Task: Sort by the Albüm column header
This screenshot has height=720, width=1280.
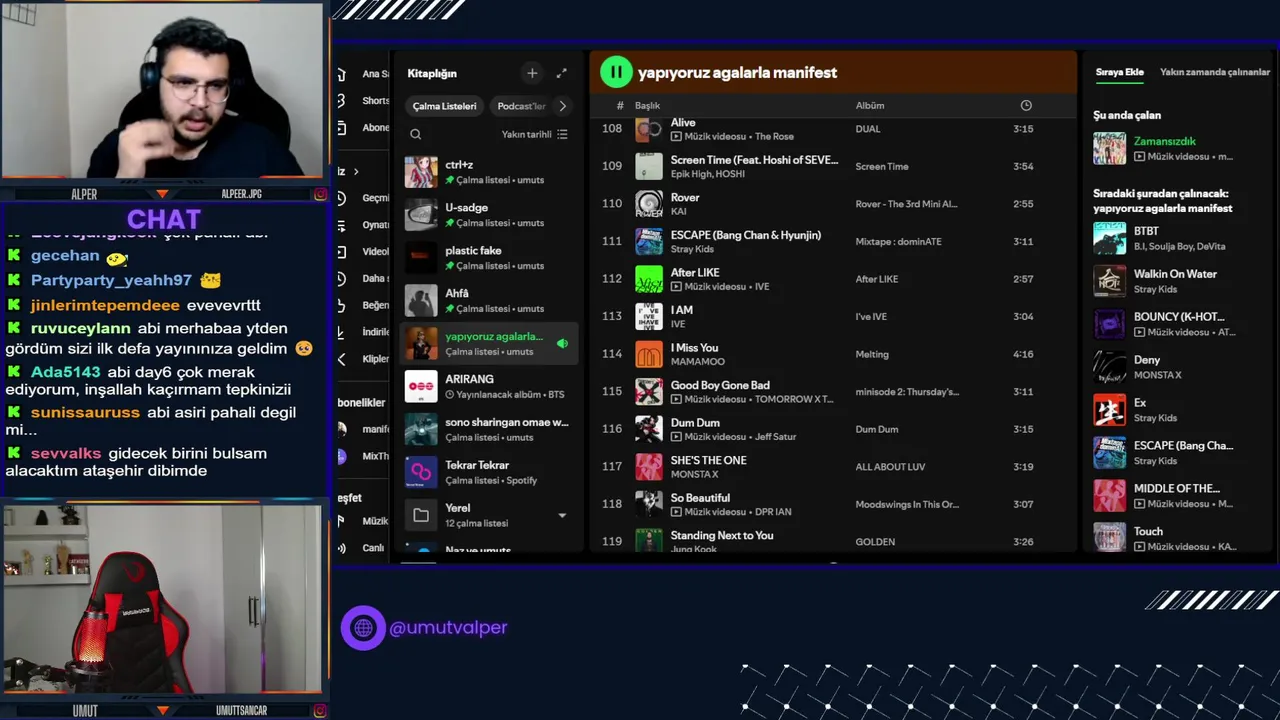Action: point(870,105)
